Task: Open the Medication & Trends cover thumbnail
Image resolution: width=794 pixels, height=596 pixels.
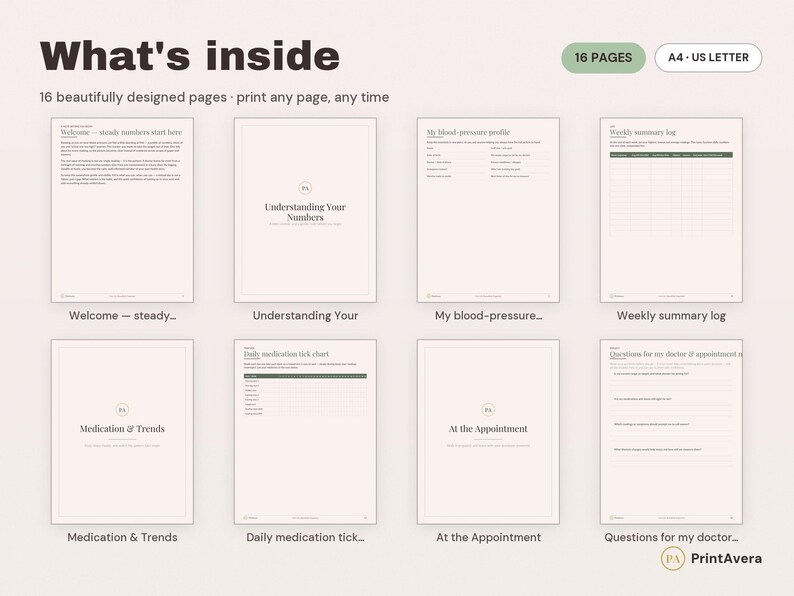Action: click(122, 432)
